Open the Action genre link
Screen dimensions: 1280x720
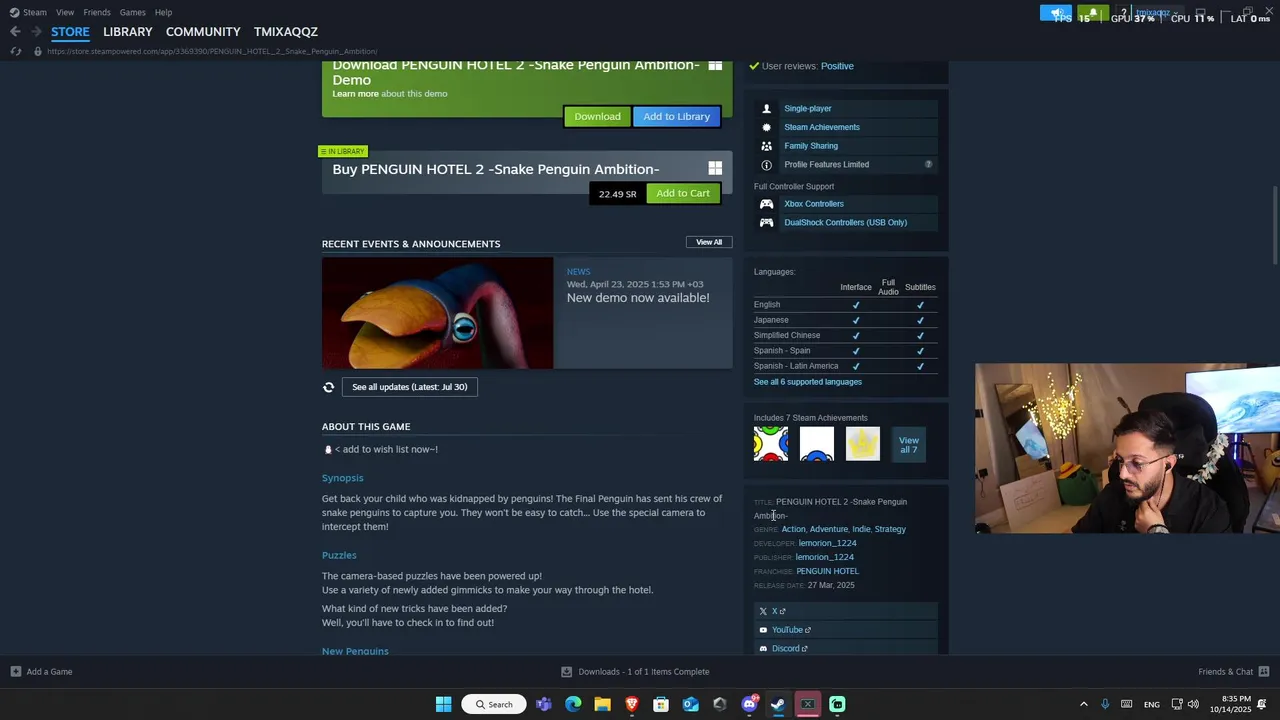(x=793, y=529)
